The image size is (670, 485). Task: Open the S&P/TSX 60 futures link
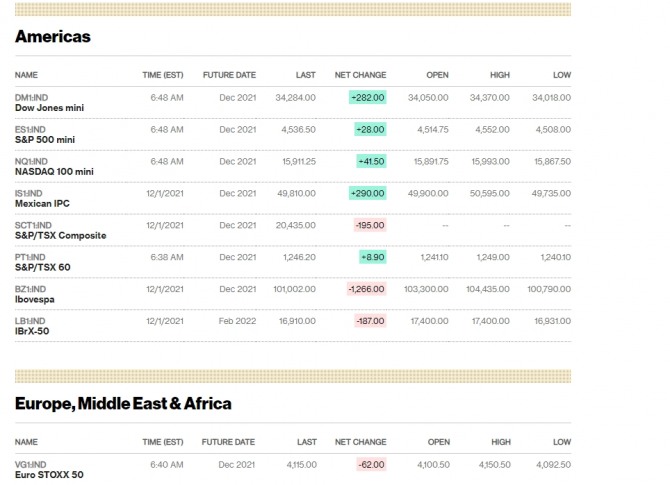(x=41, y=267)
